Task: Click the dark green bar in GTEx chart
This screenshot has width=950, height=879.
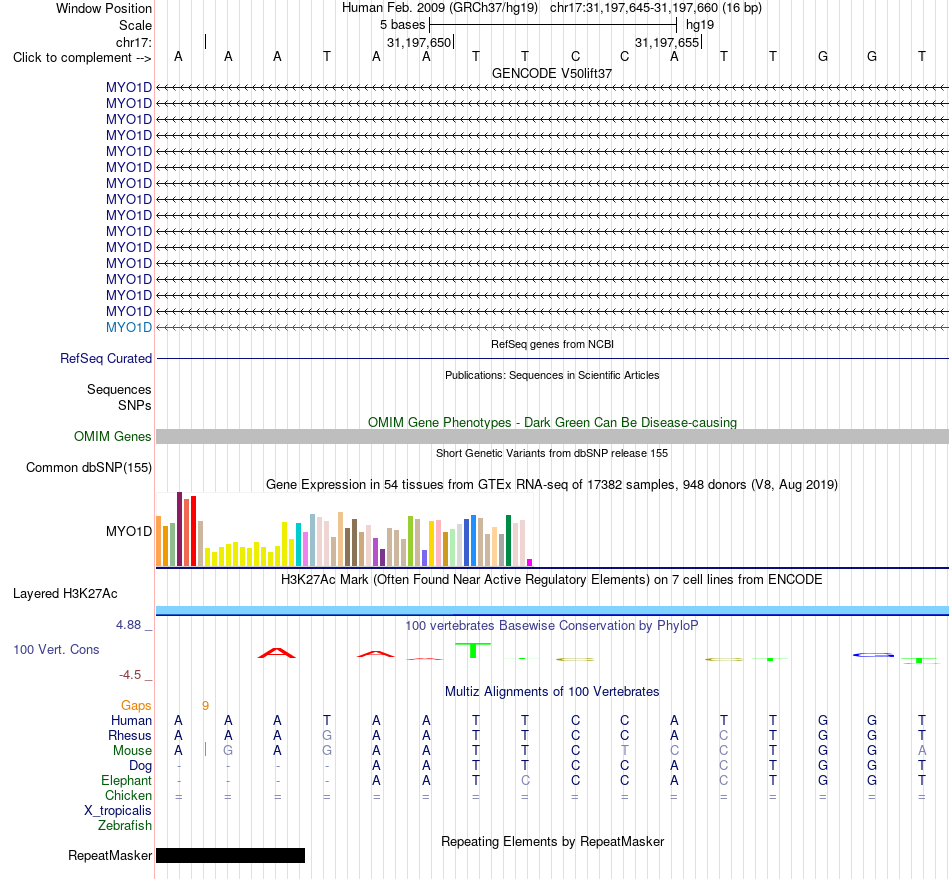Action: click(x=508, y=540)
